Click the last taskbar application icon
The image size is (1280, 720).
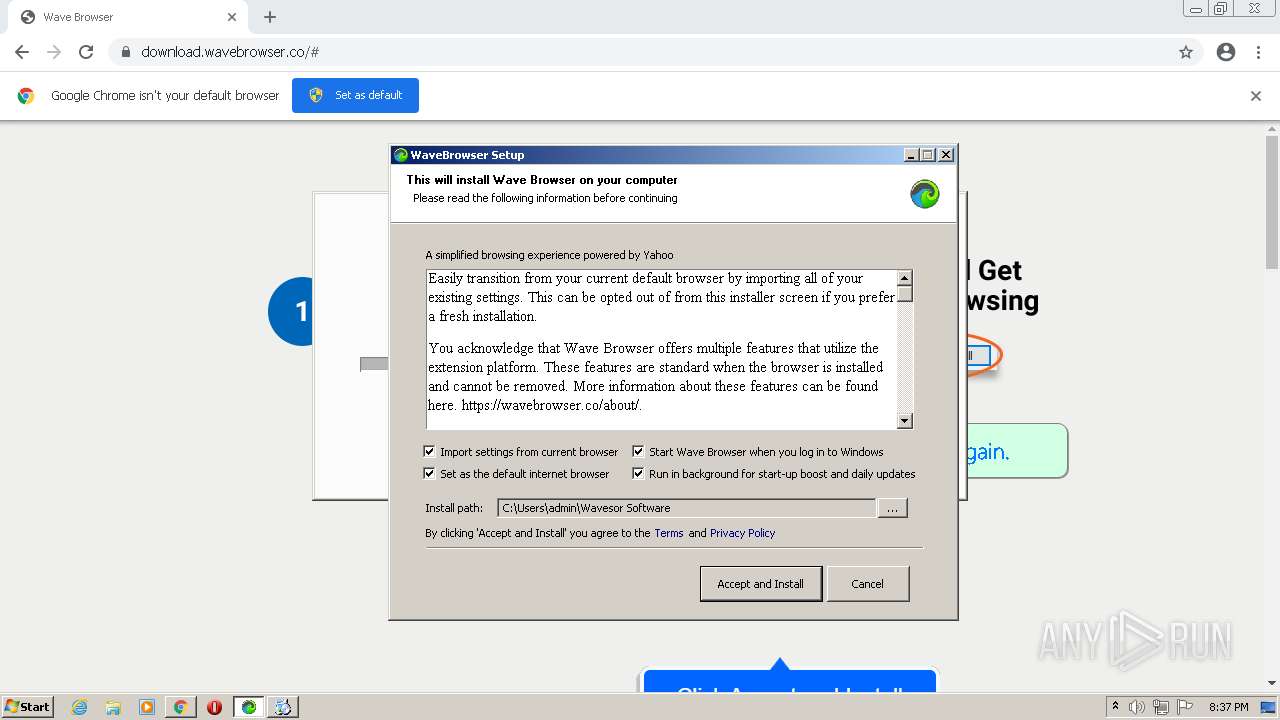[283, 707]
